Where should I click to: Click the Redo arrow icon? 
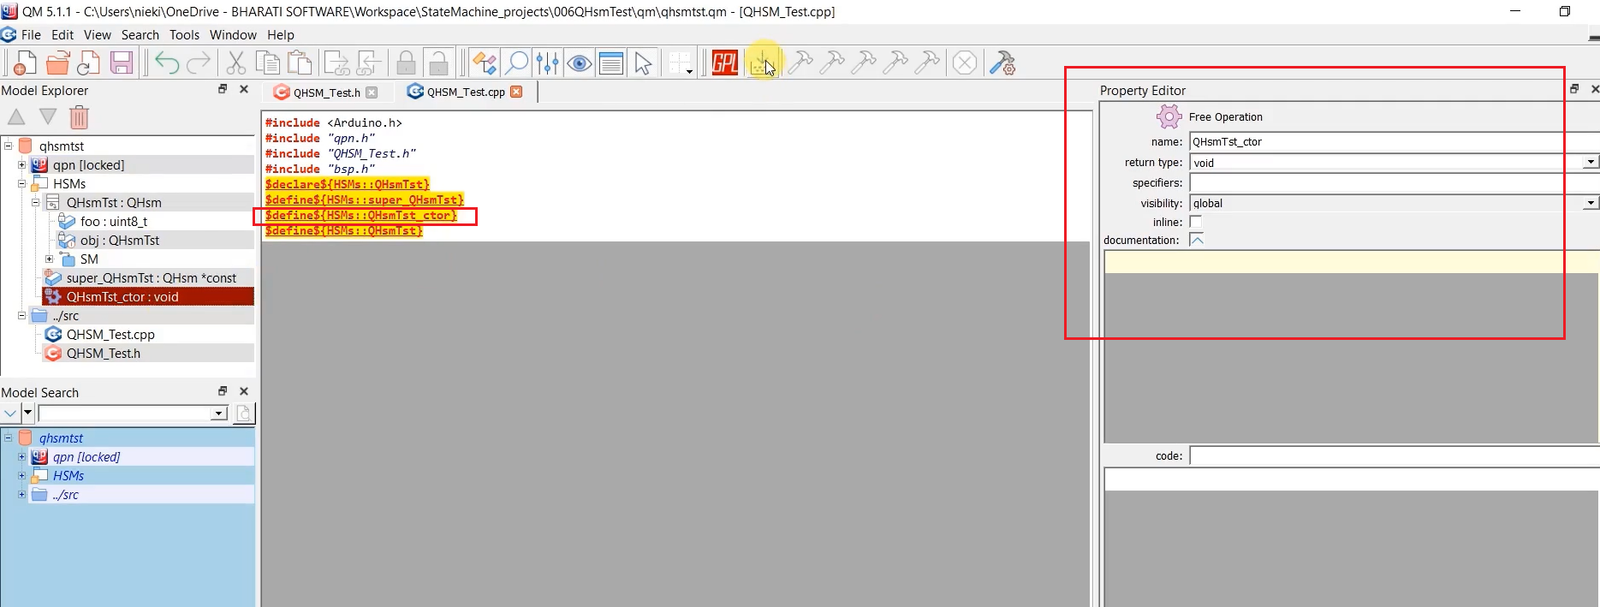[x=199, y=63]
